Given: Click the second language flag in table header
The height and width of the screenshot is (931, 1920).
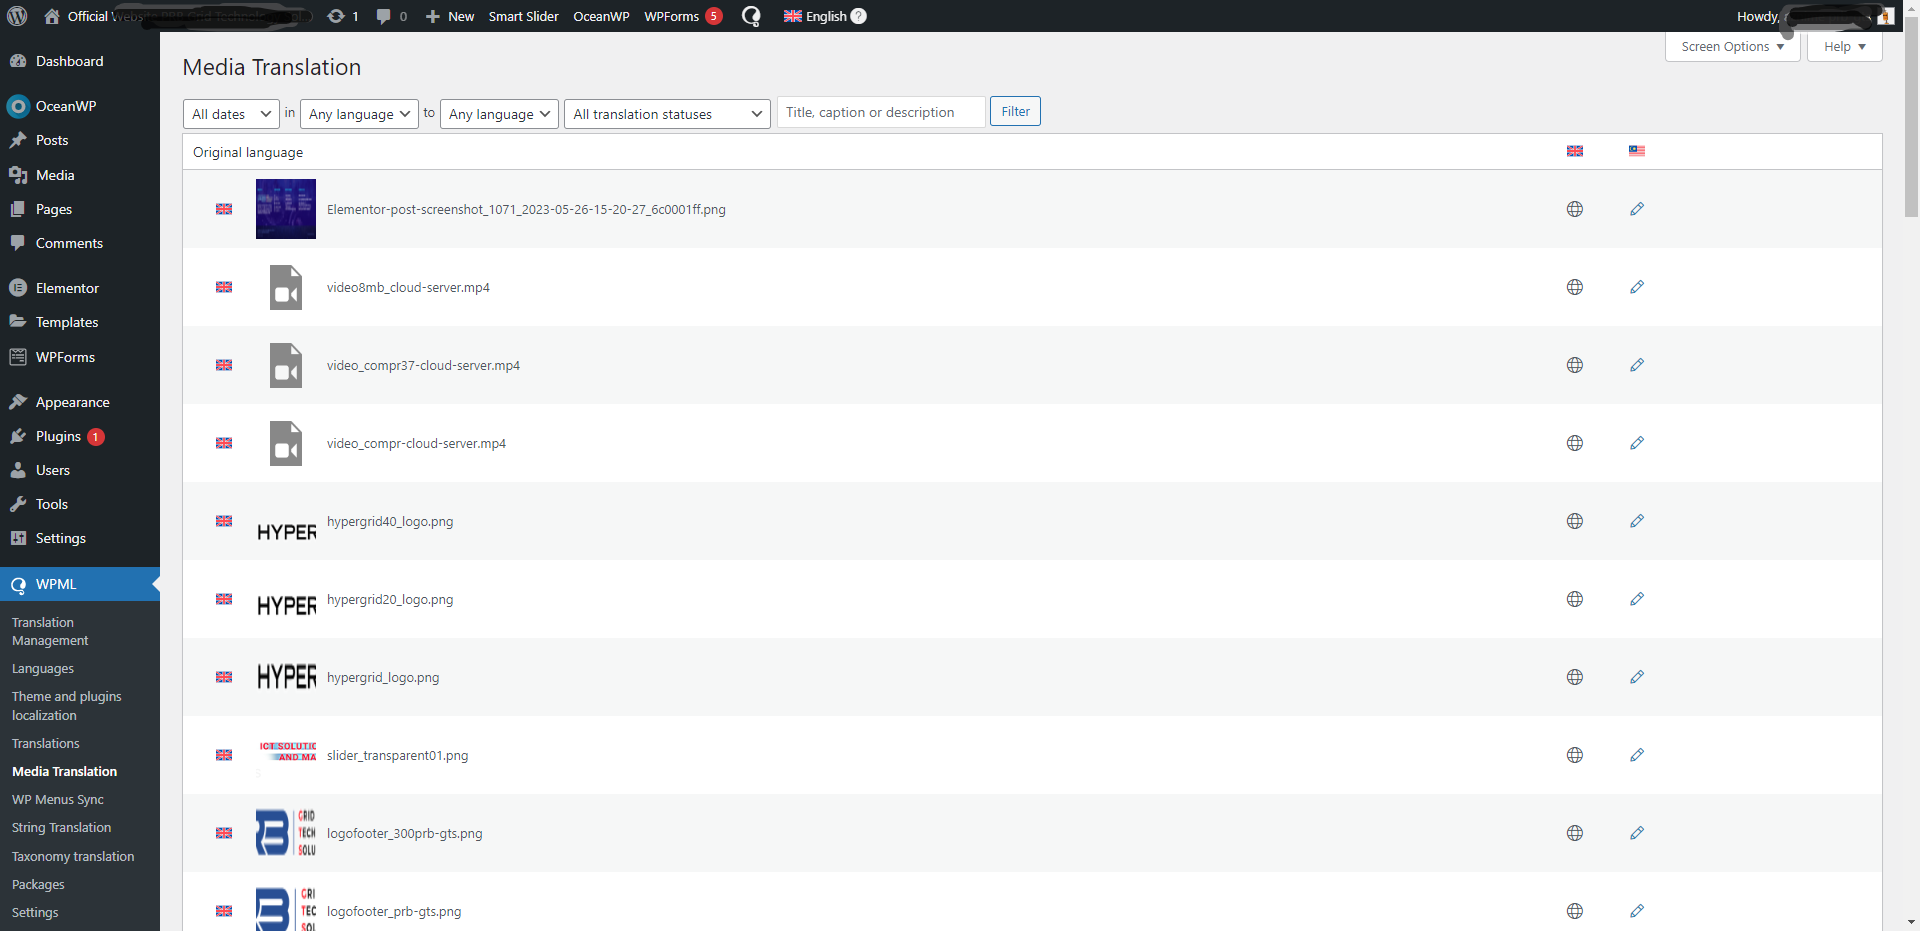Looking at the screenshot, I should pos(1637,151).
